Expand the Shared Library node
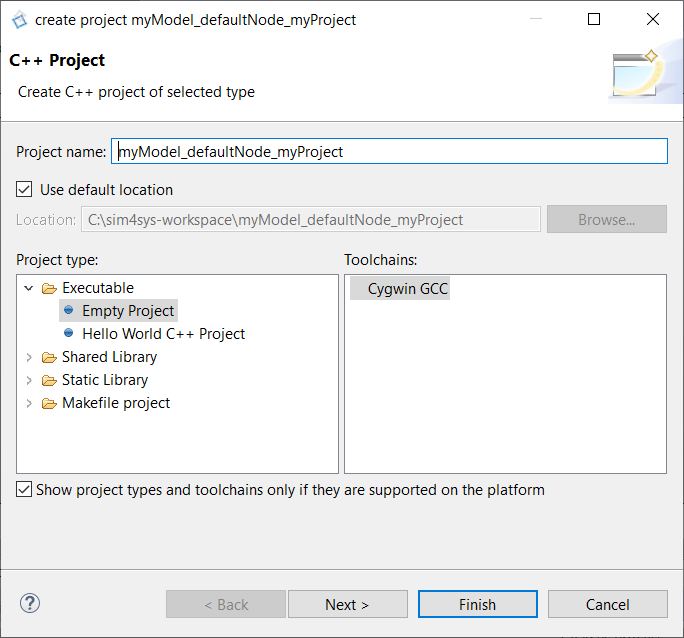 tap(29, 357)
